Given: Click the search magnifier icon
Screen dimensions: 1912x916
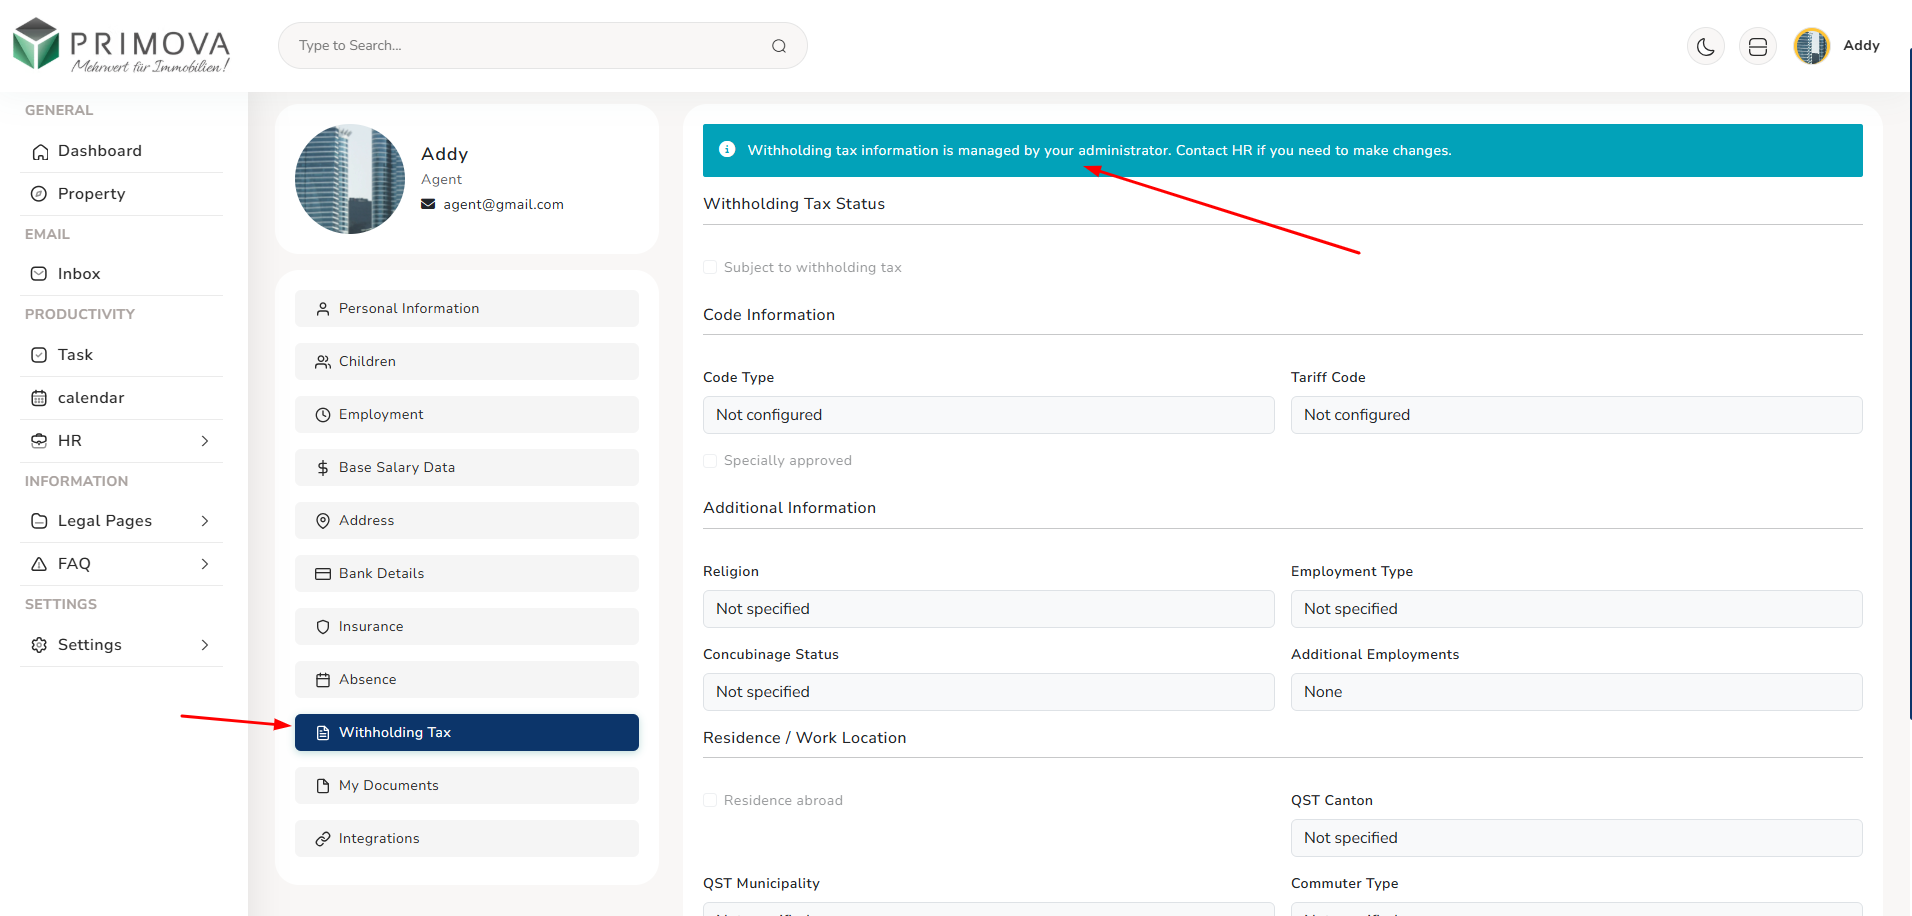Looking at the screenshot, I should click(778, 46).
